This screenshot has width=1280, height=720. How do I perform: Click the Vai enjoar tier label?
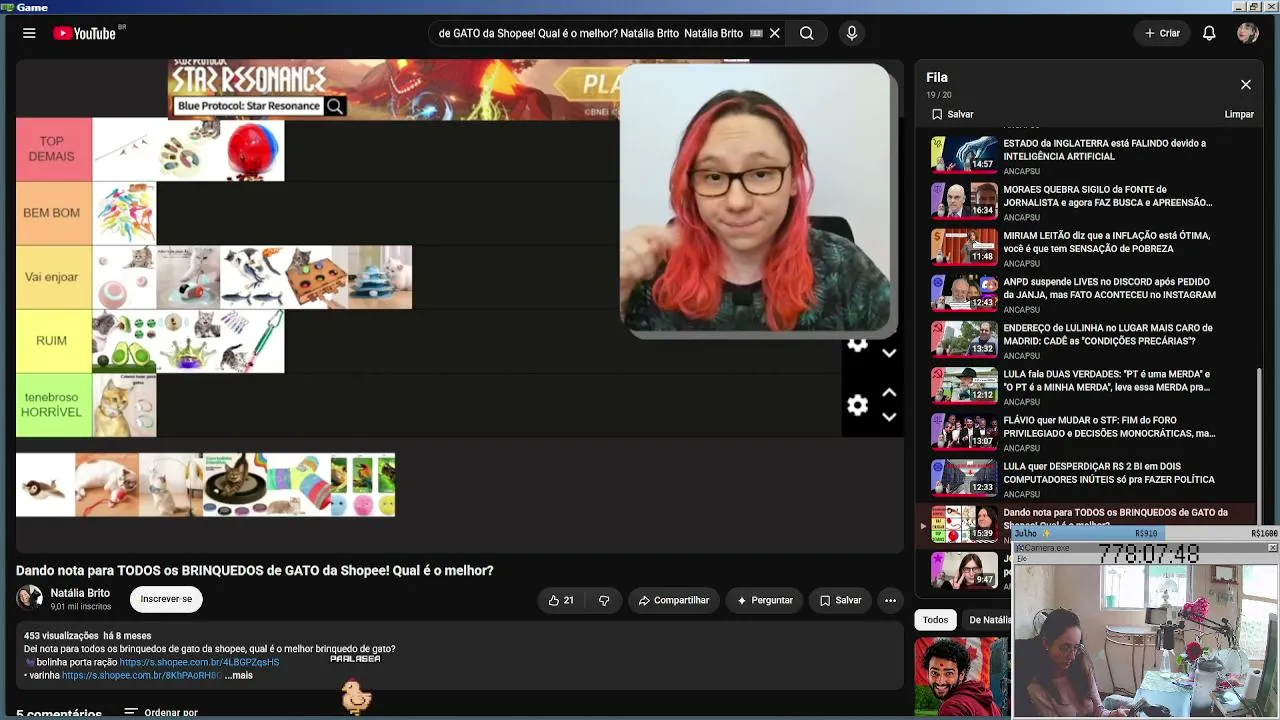pos(53,277)
